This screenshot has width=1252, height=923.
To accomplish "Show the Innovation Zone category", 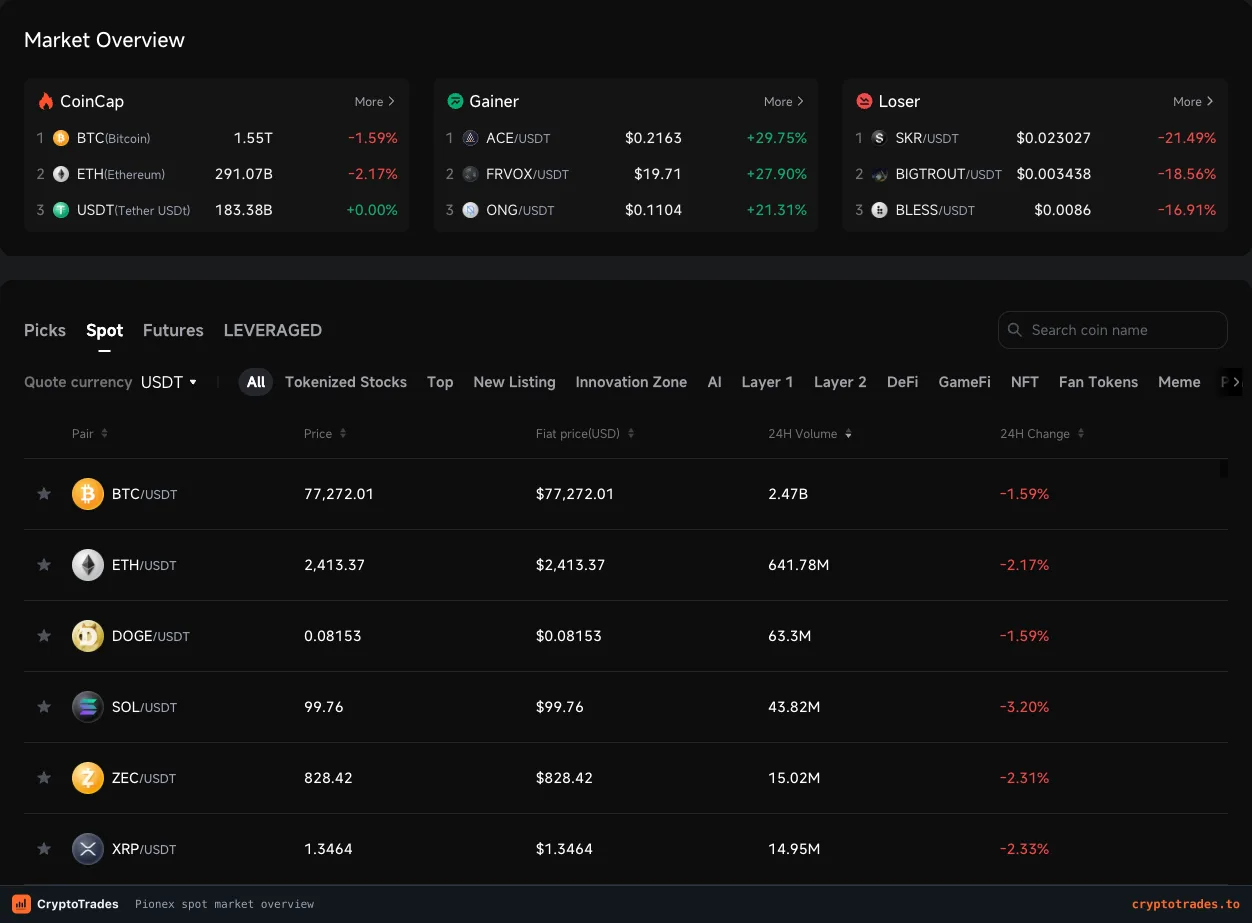I will click(631, 382).
